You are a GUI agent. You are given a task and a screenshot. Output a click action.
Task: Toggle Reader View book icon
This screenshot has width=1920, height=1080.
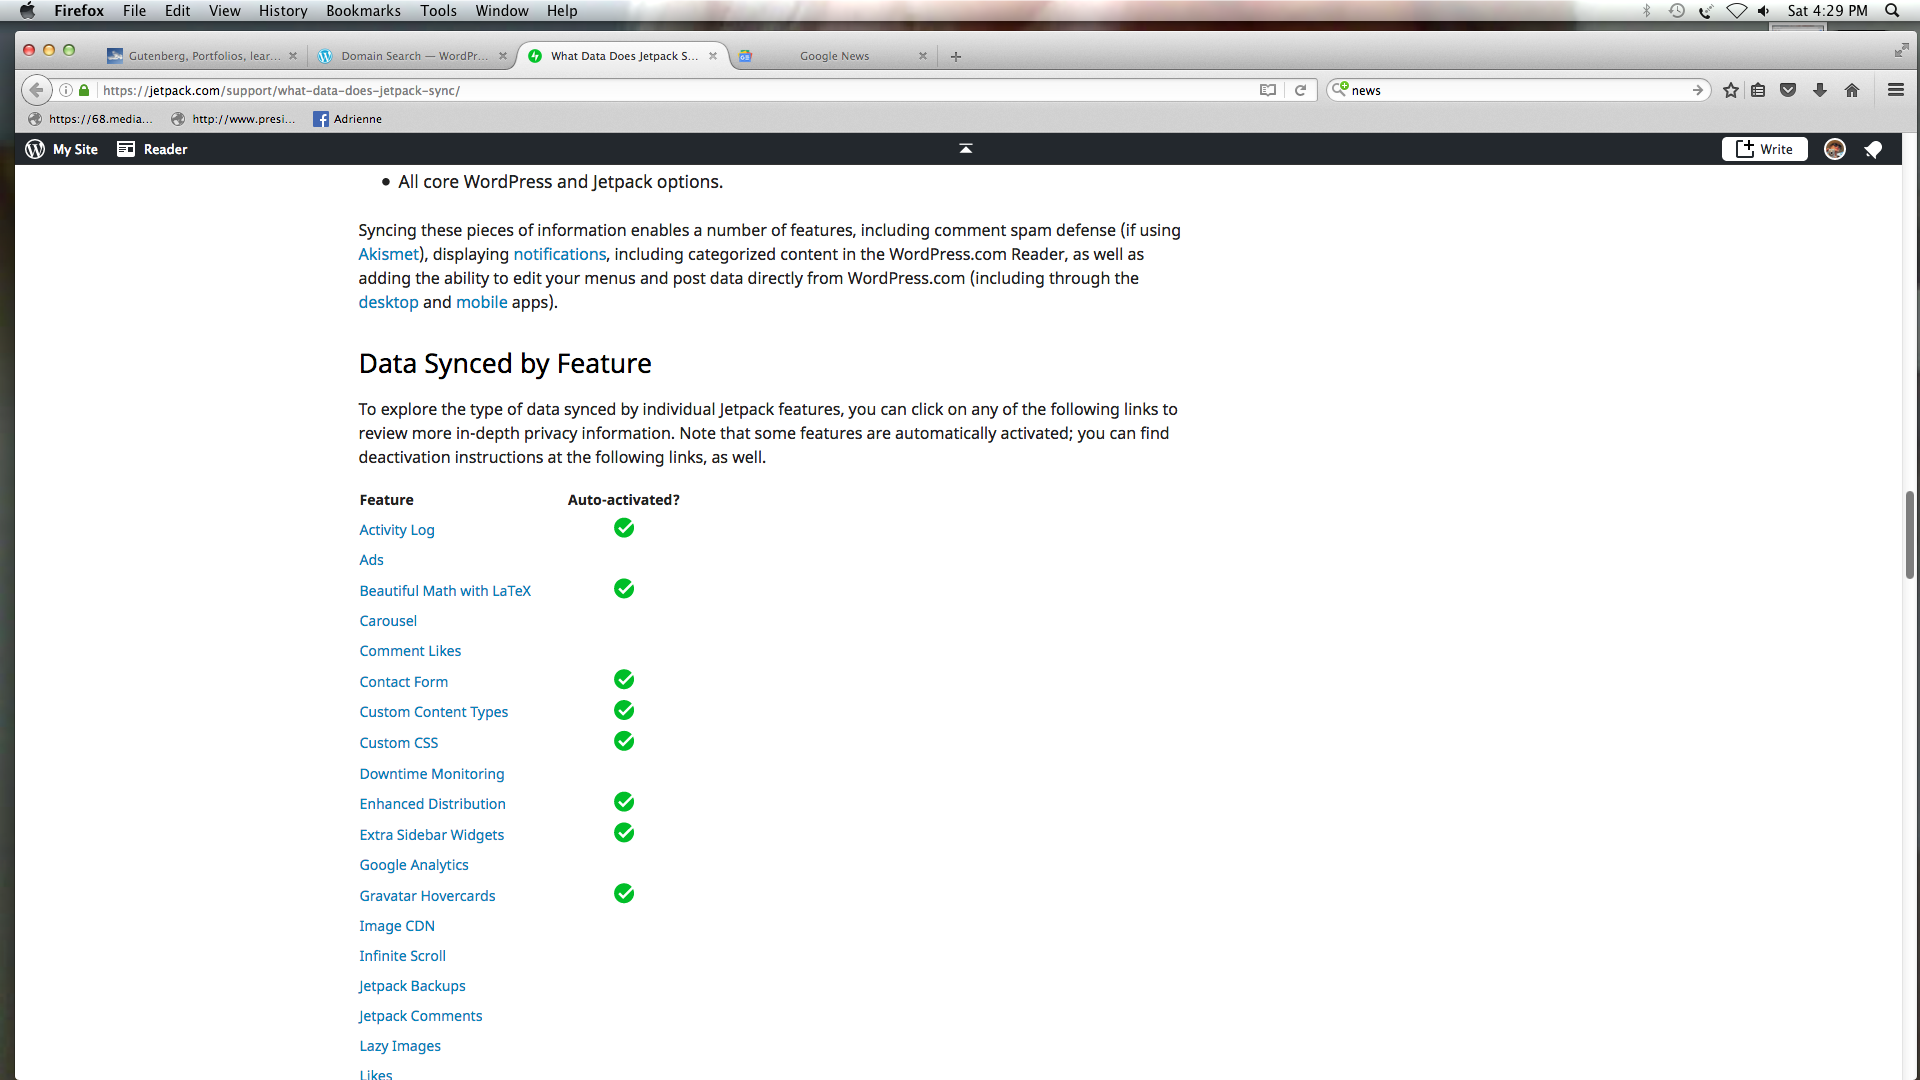[1268, 90]
